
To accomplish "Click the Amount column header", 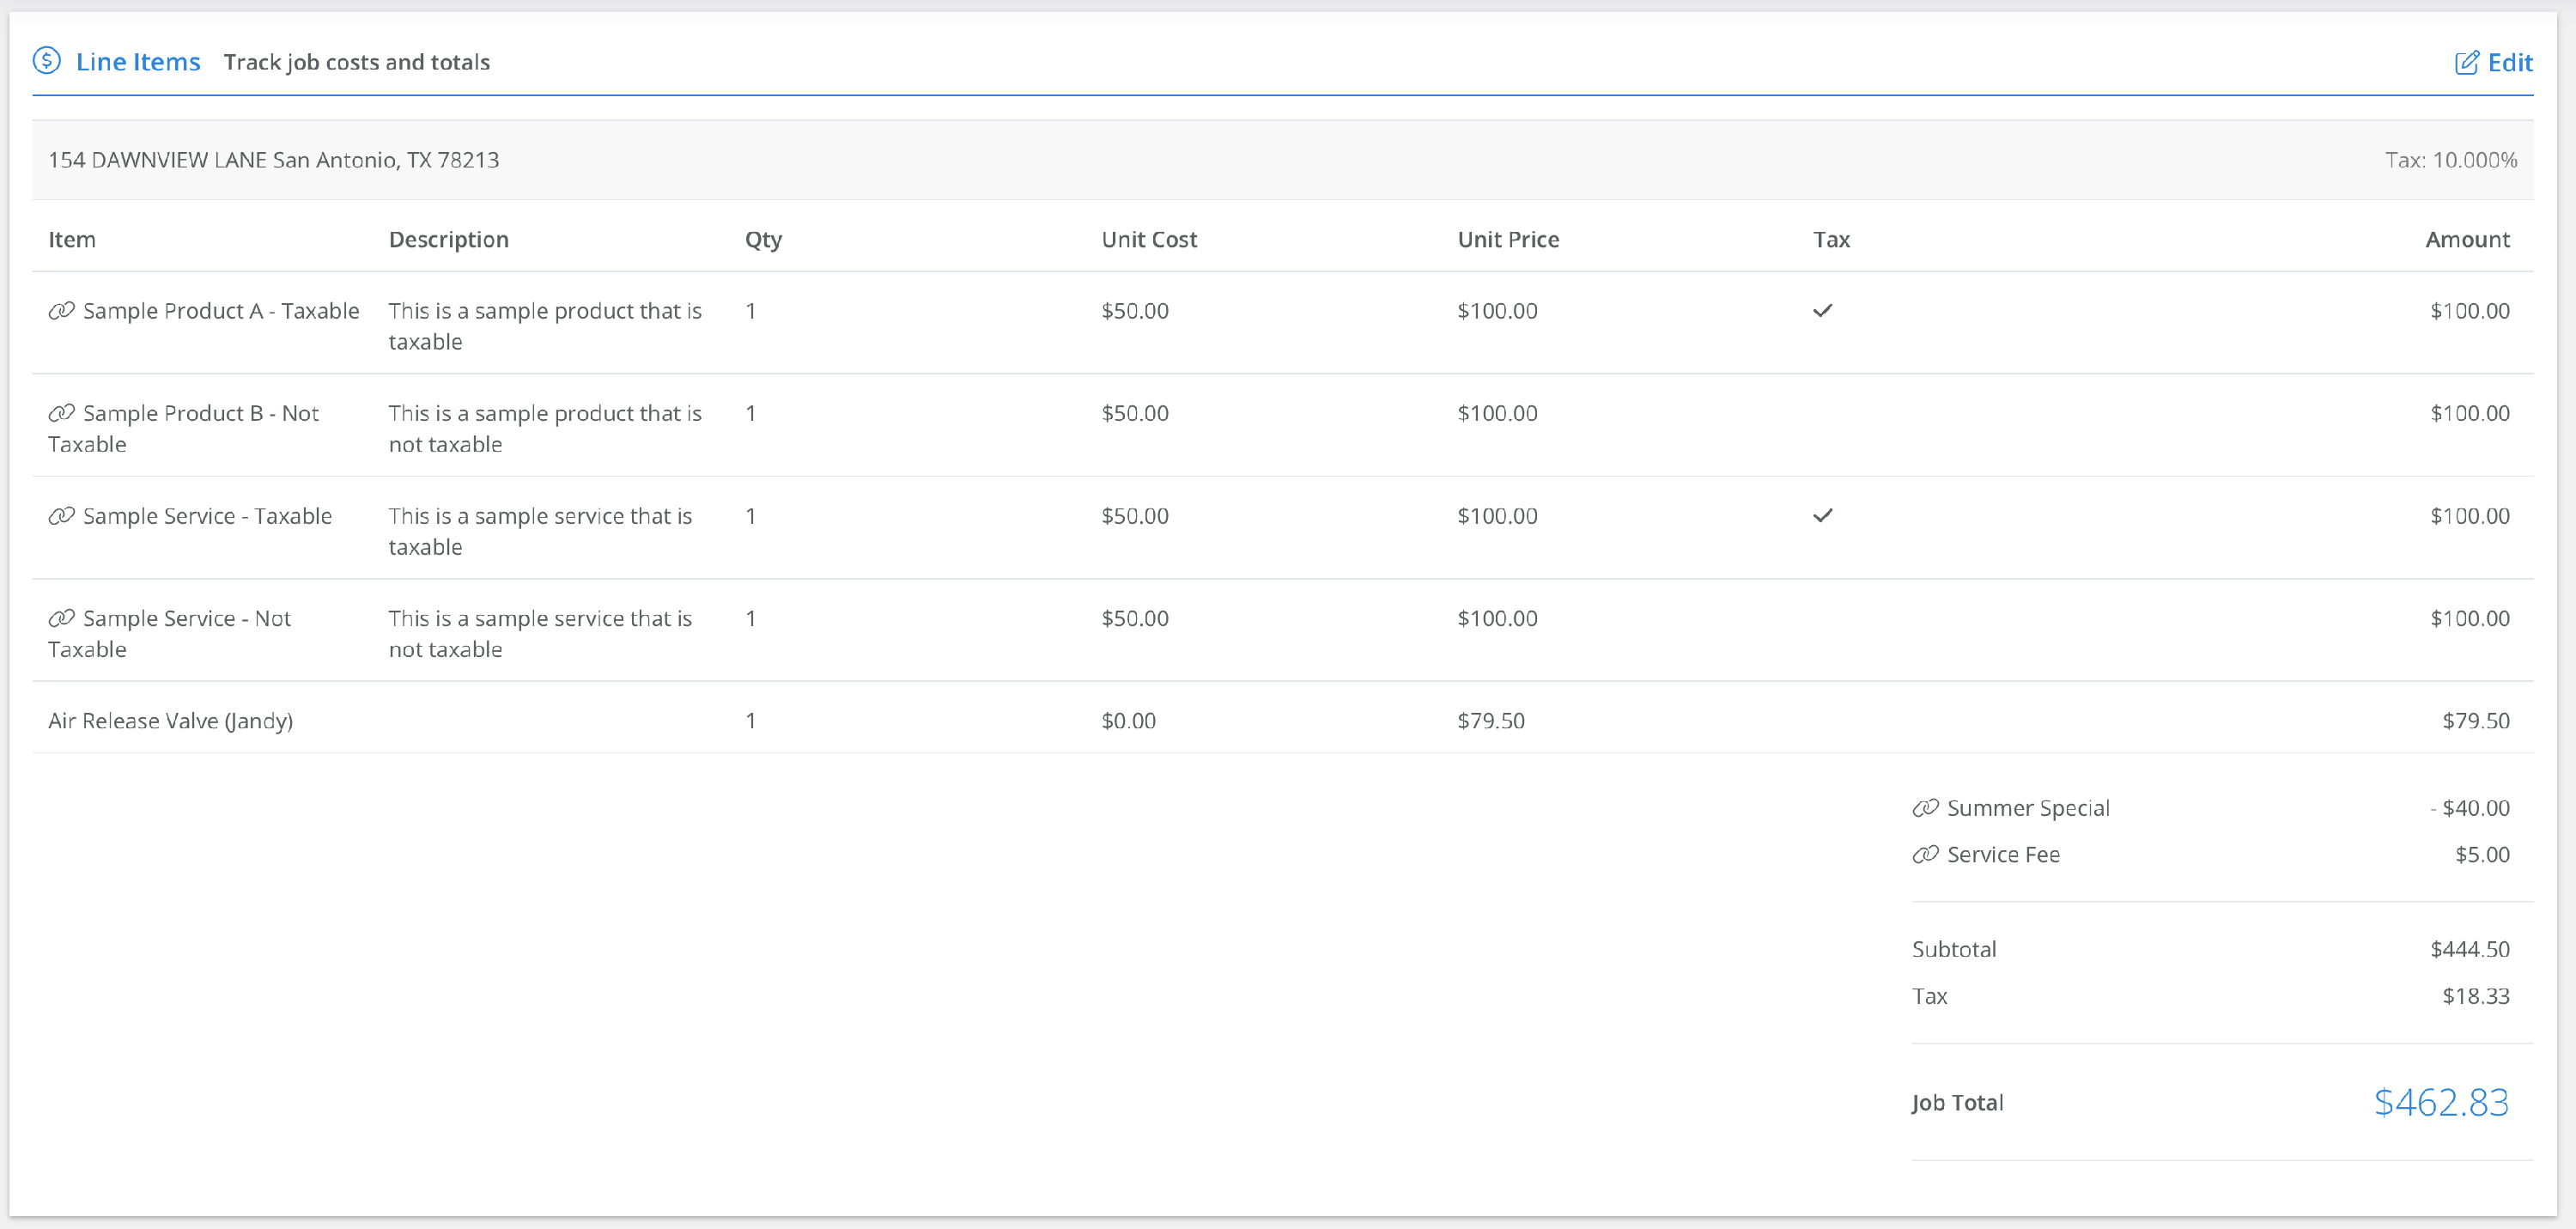I will click(x=2466, y=240).
